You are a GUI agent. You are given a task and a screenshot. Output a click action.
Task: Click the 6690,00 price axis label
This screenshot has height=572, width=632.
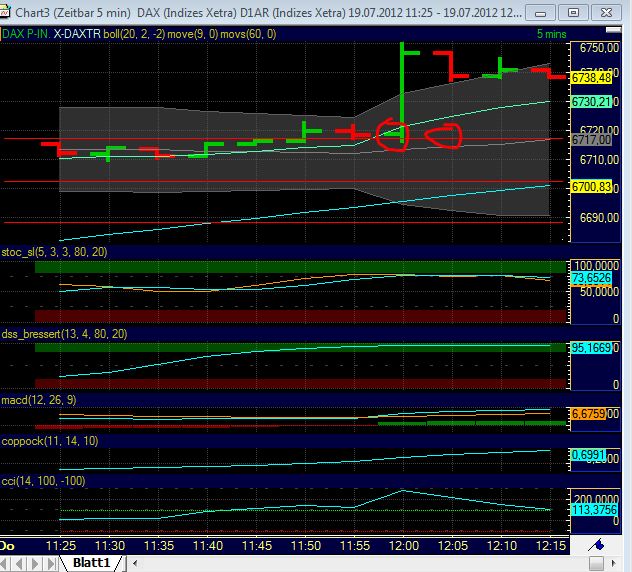click(599, 218)
